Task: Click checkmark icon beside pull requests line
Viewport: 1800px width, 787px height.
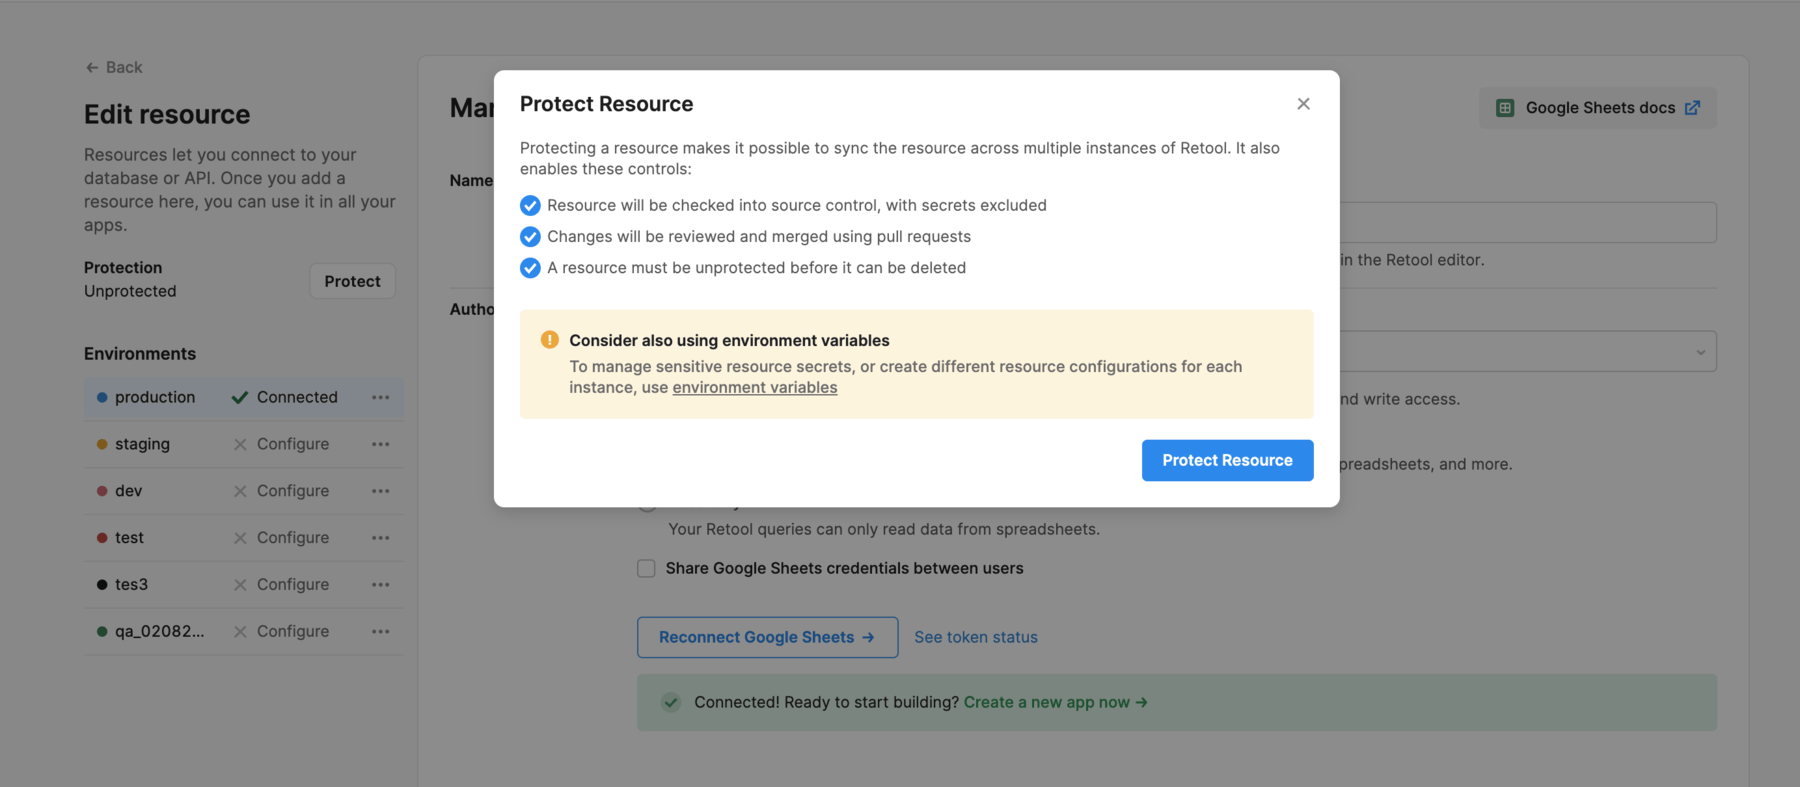Action: [x=530, y=237]
